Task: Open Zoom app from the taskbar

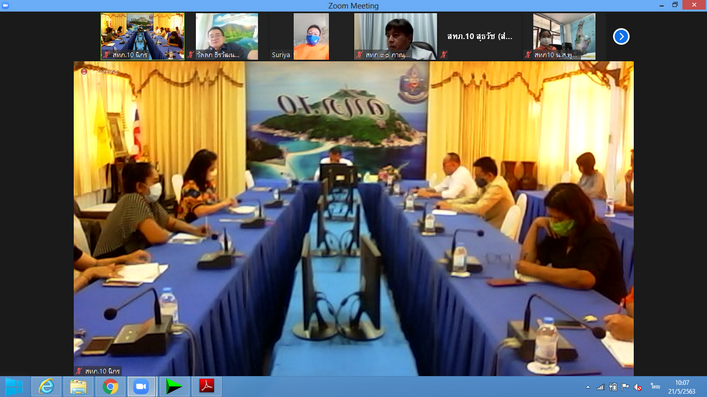Action: point(141,387)
